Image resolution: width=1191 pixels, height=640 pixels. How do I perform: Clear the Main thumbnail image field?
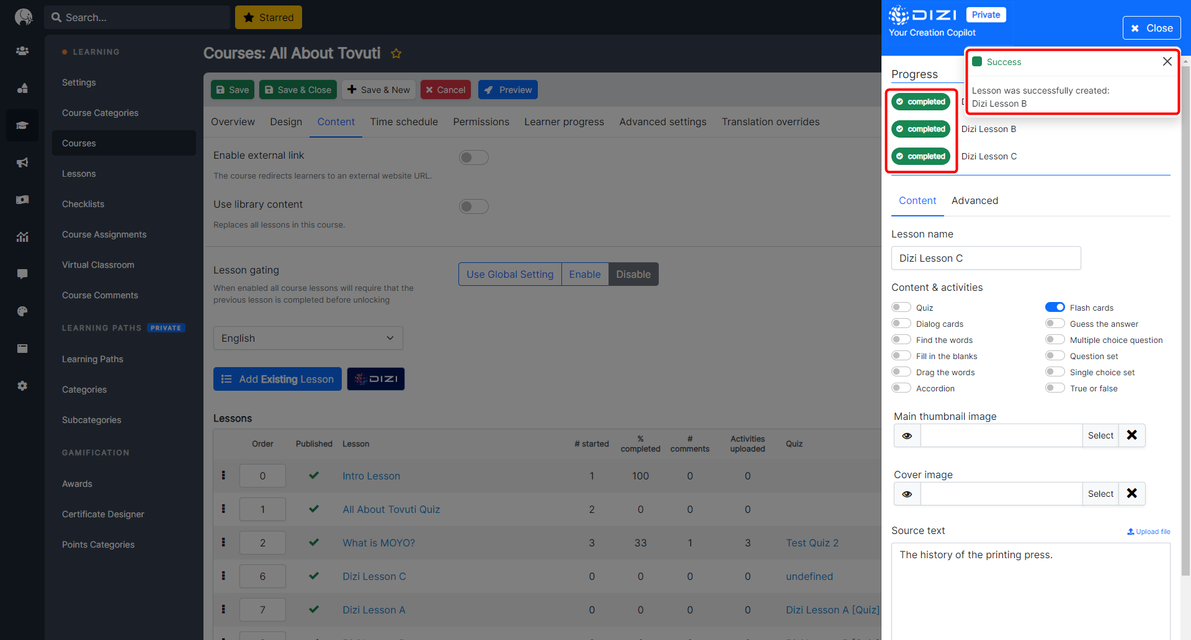pos(1132,435)
